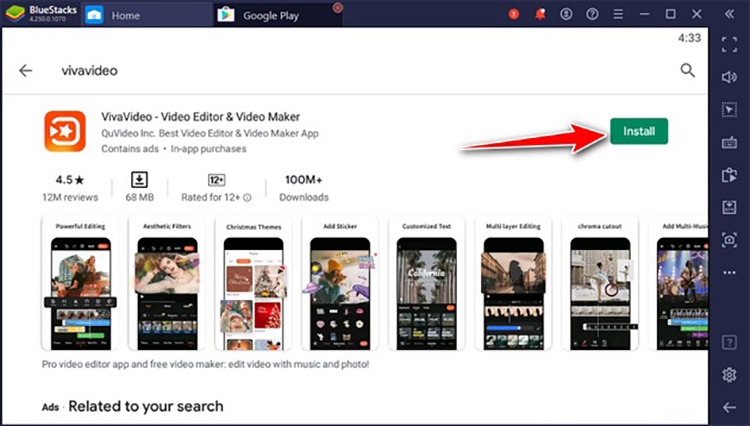Click the volume speaker icon in sidebar

pyautogui.click(x=729, y=77)
